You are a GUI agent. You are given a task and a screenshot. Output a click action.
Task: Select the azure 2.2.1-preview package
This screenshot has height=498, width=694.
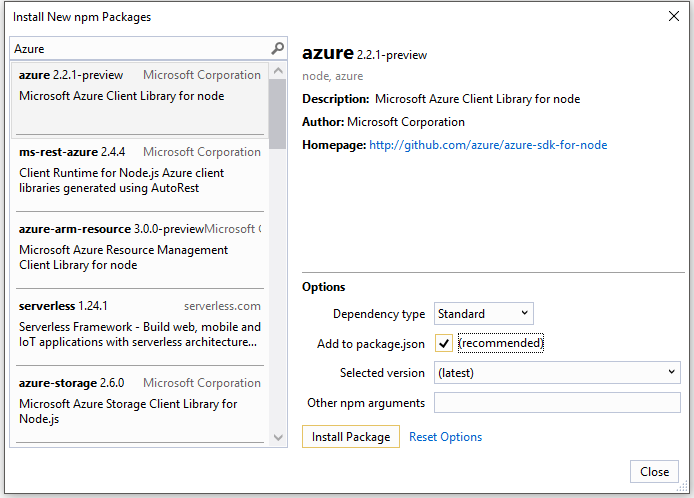pos(139,96)
